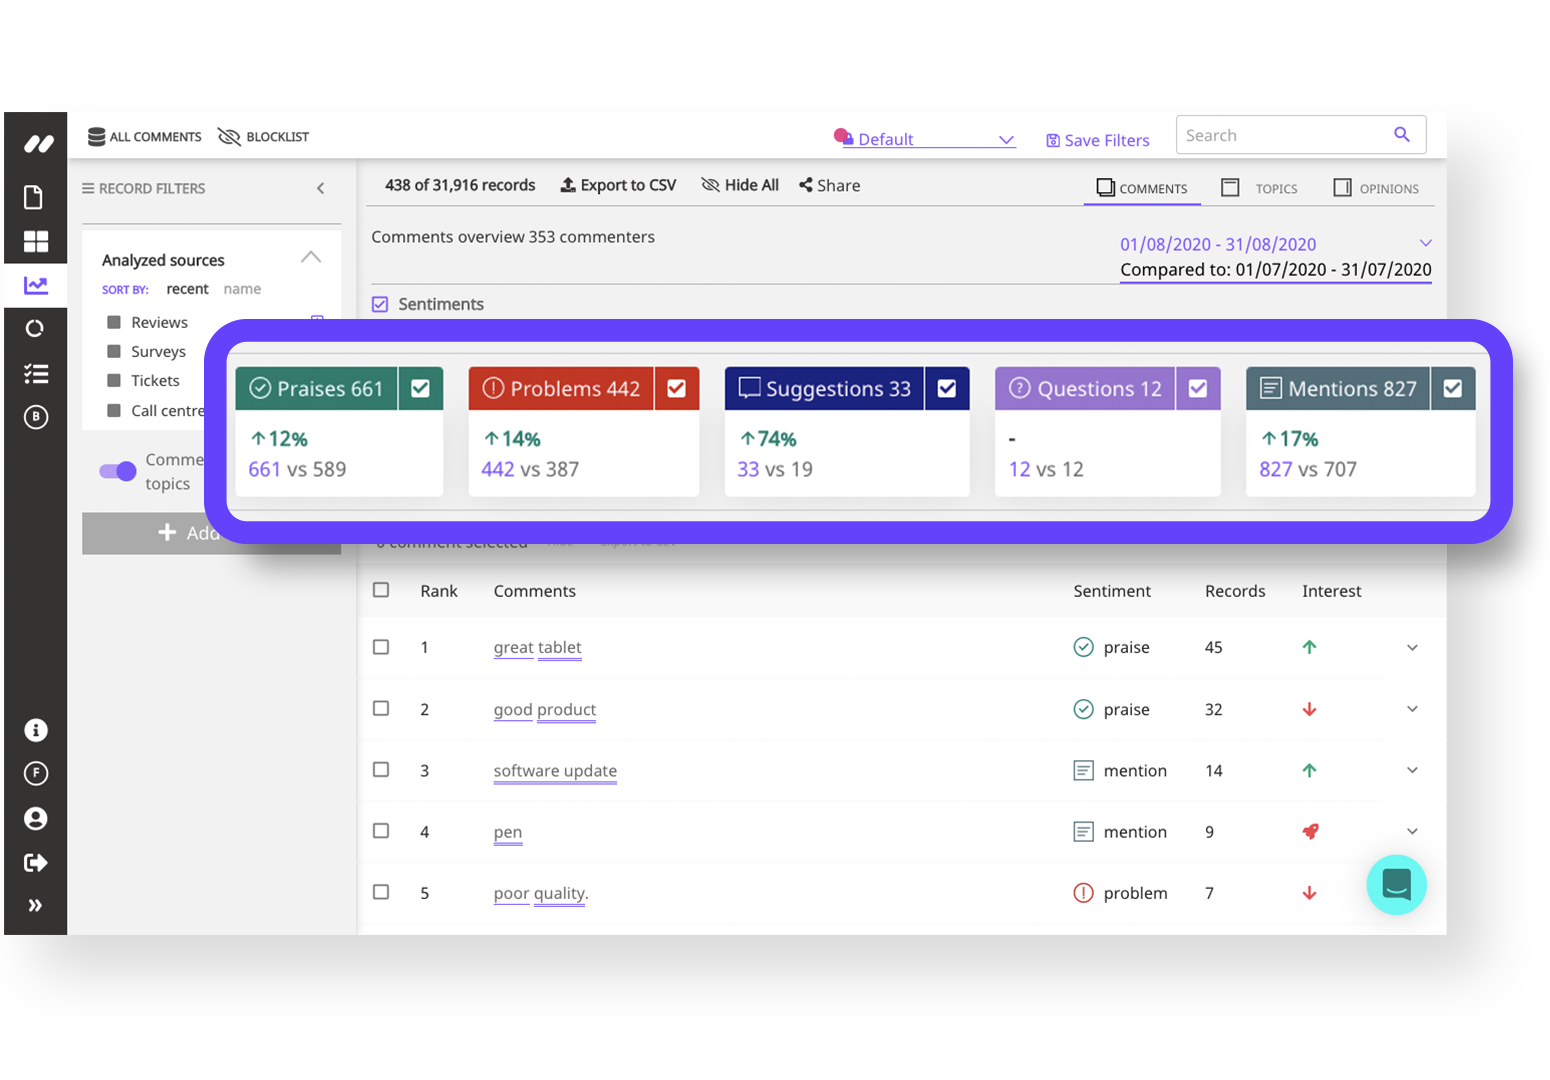Open the Intercom chat bubble icon
Screen dimensions: 1550x1080
click(x=1396, y=885)
